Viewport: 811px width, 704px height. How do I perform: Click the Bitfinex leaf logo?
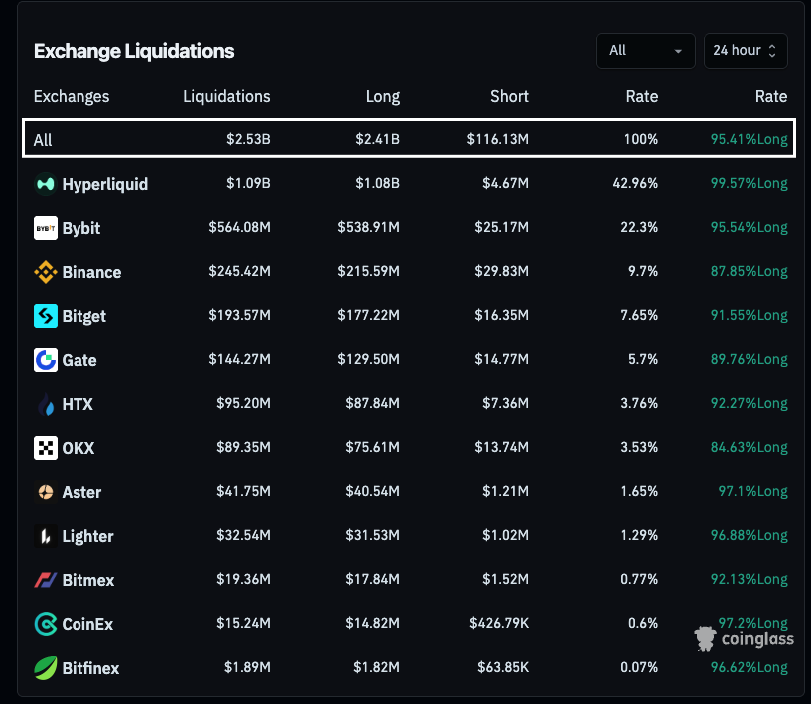click(46, 668)
